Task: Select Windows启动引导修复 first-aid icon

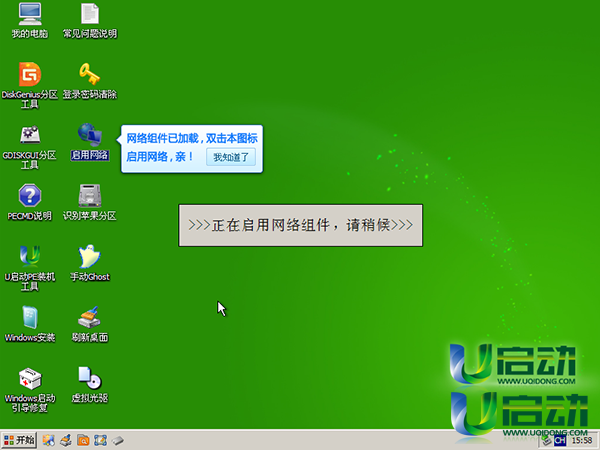Action: pos(30,390)
